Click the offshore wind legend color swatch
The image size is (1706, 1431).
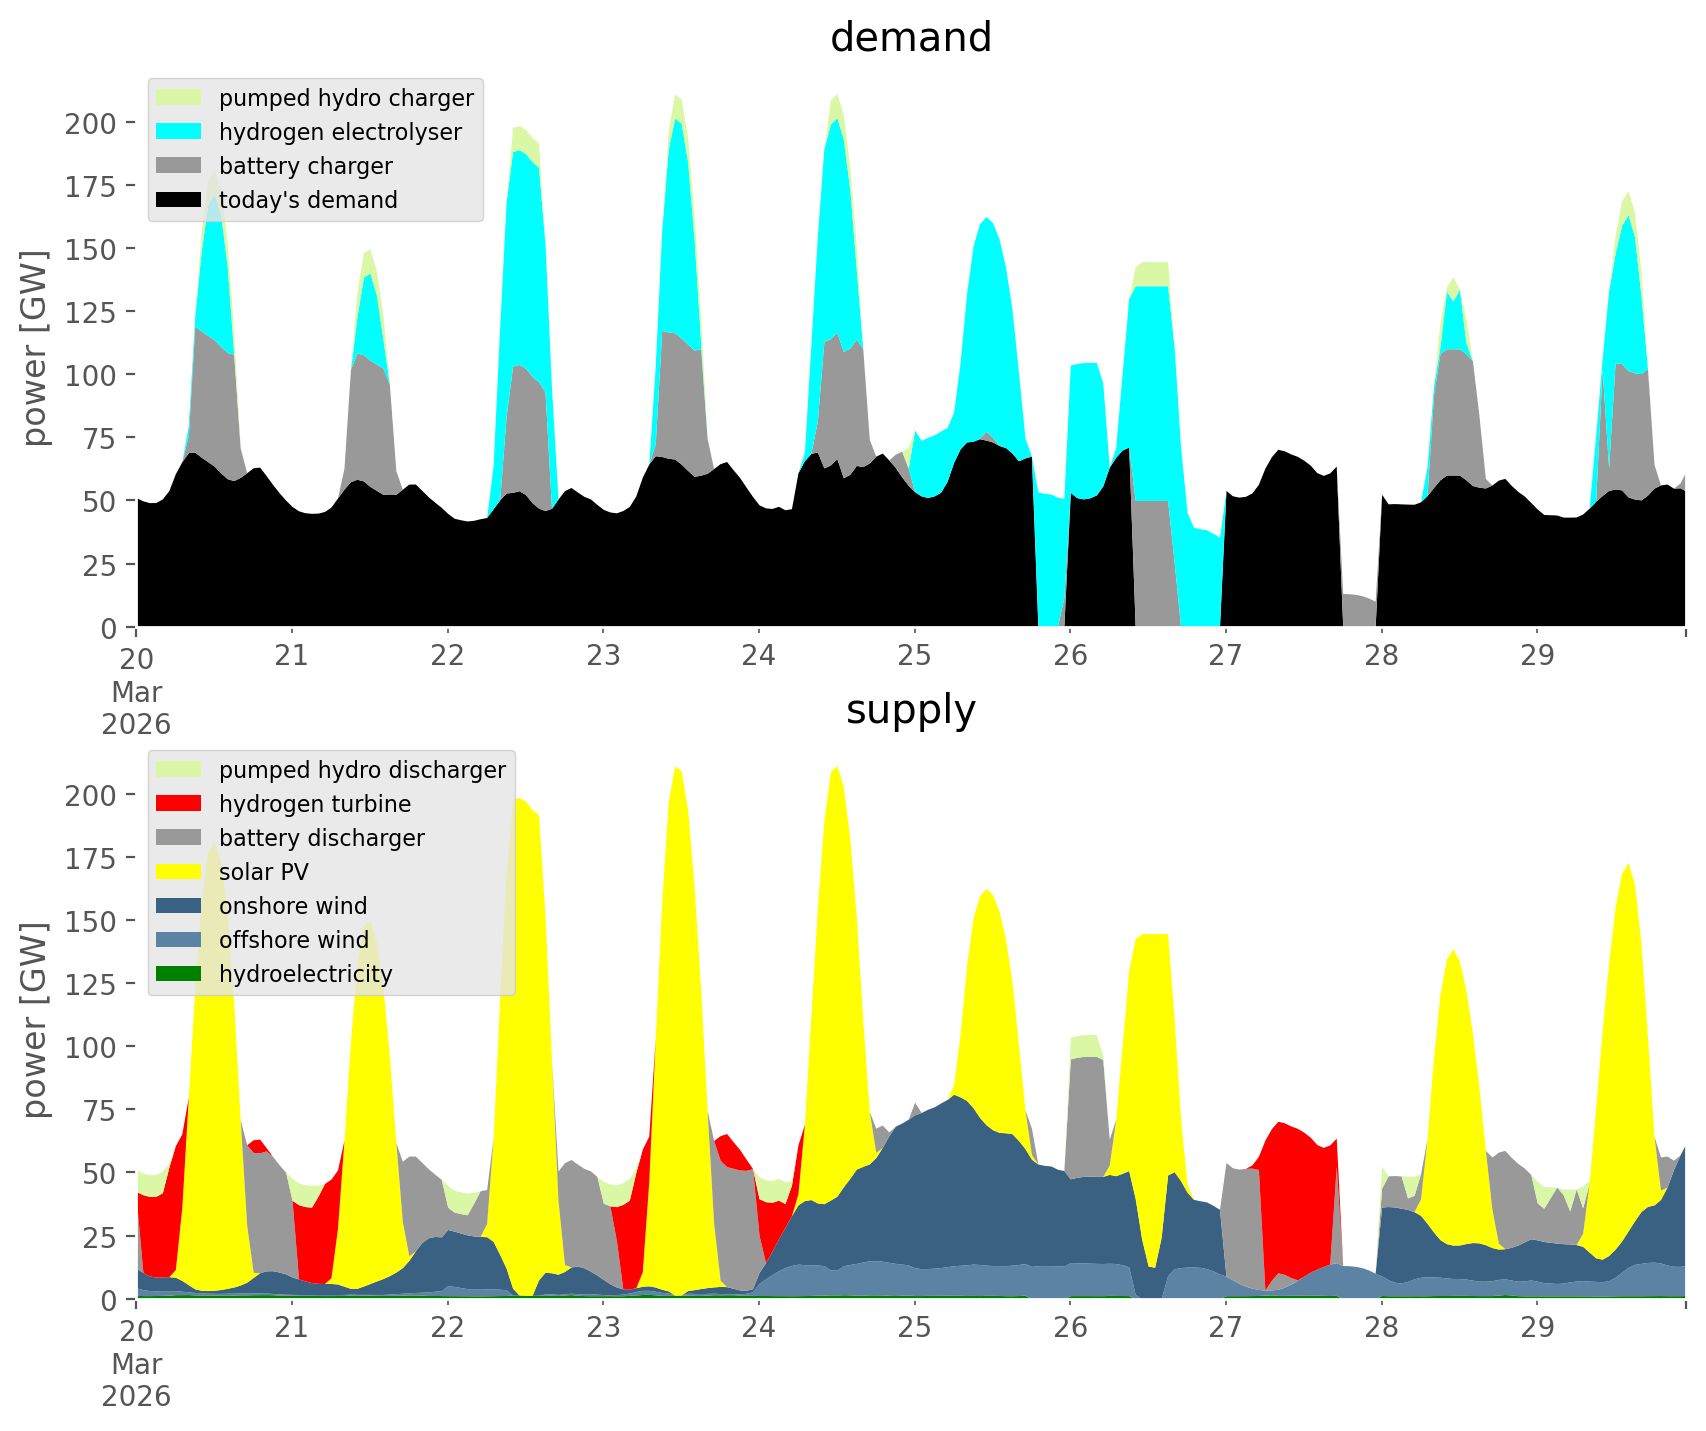[x=179, y=940]
